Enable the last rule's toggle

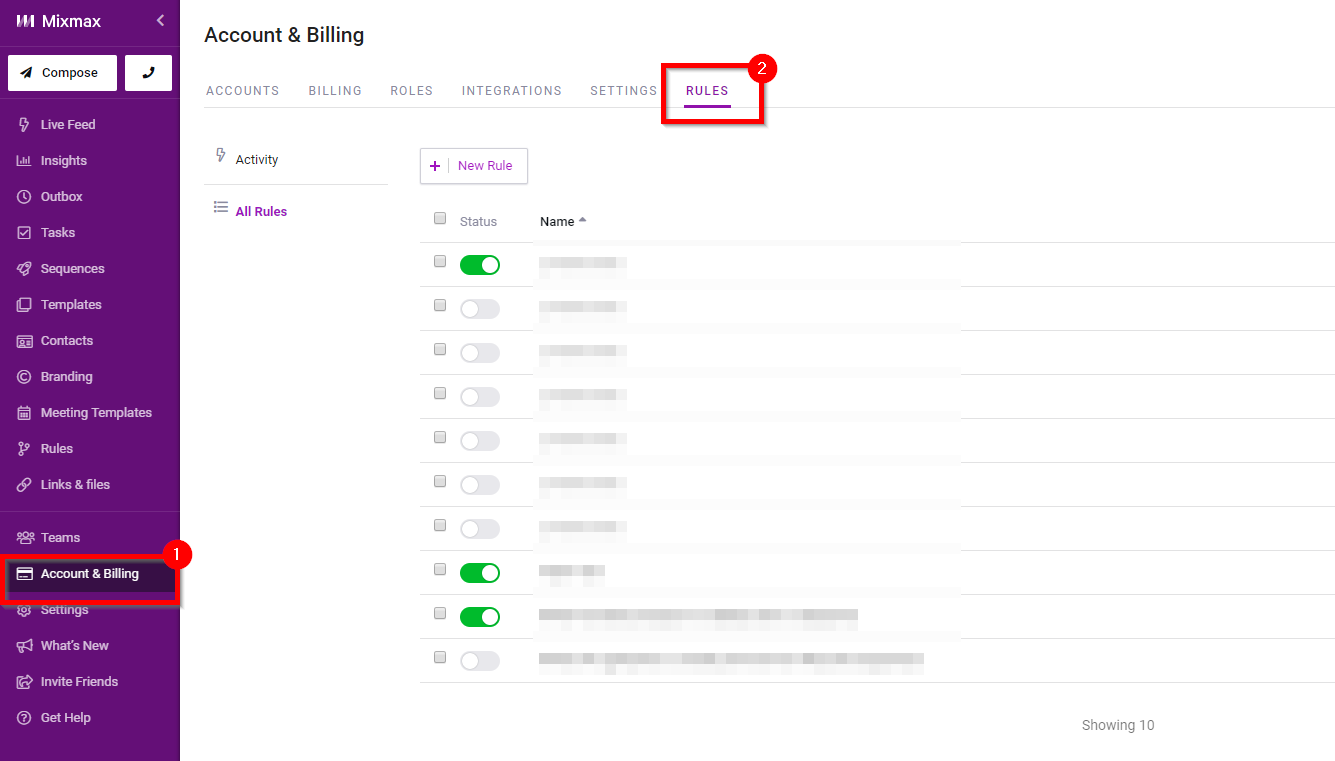pos(480,661)
